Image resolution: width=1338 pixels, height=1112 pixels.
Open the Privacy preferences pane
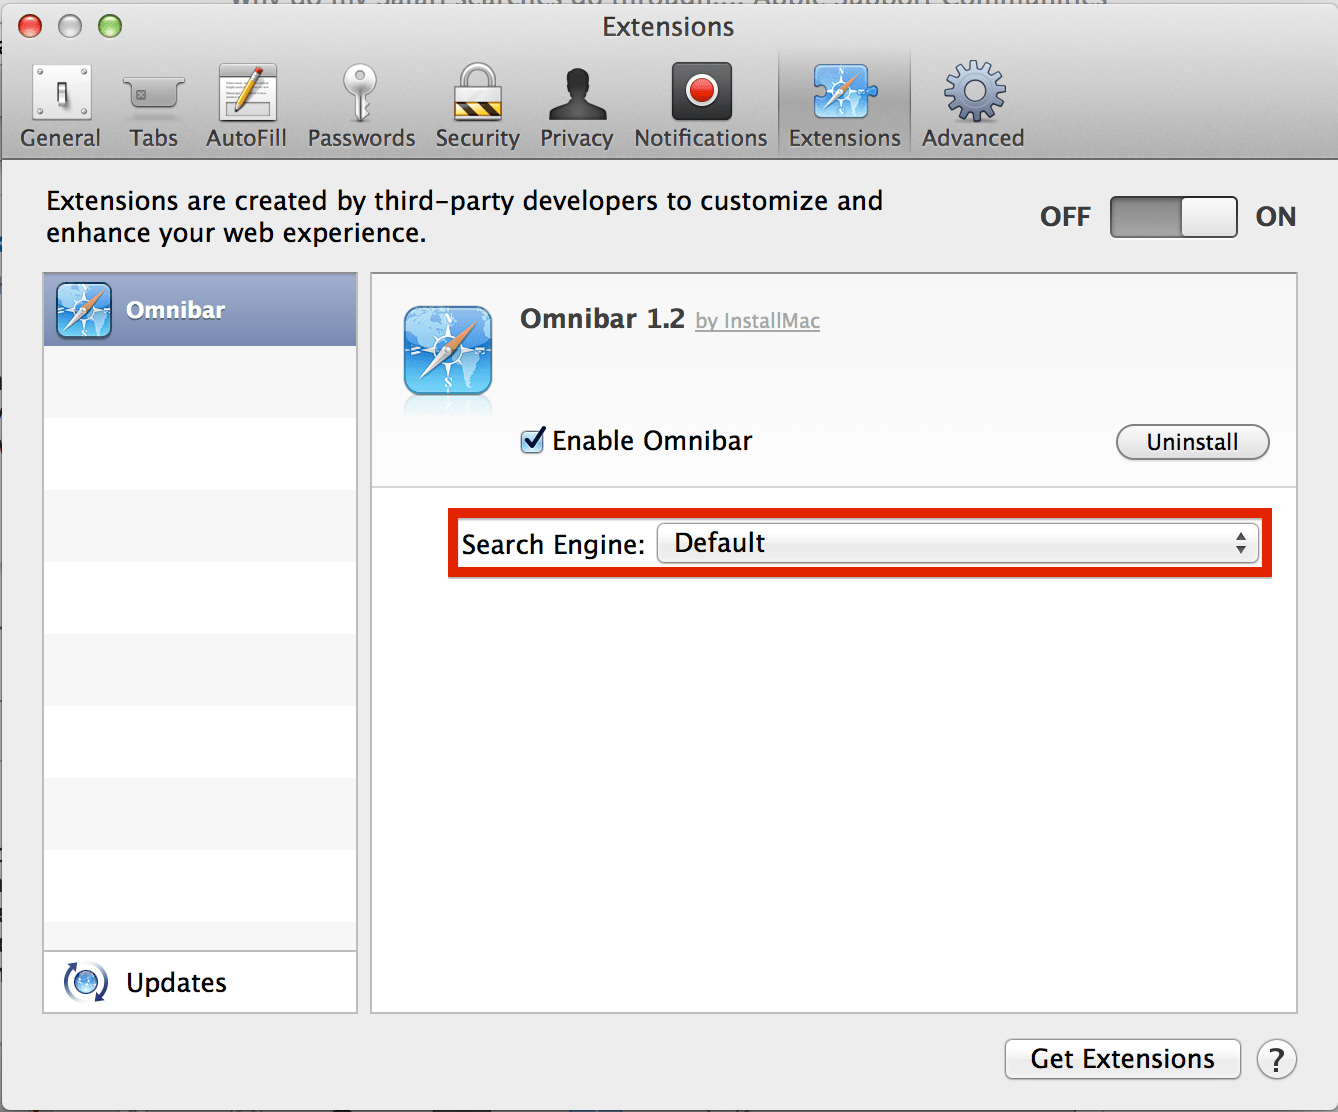[577, 106]
